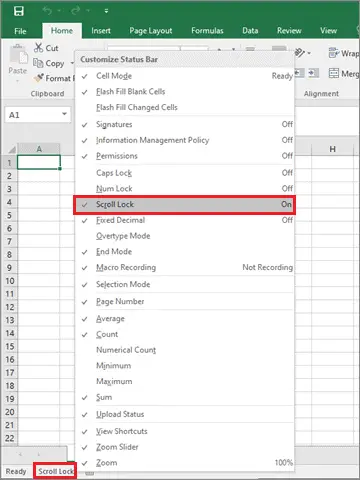Enable Num Lock status indicator
Screen dimensions: 360x480
click(185, 189)
